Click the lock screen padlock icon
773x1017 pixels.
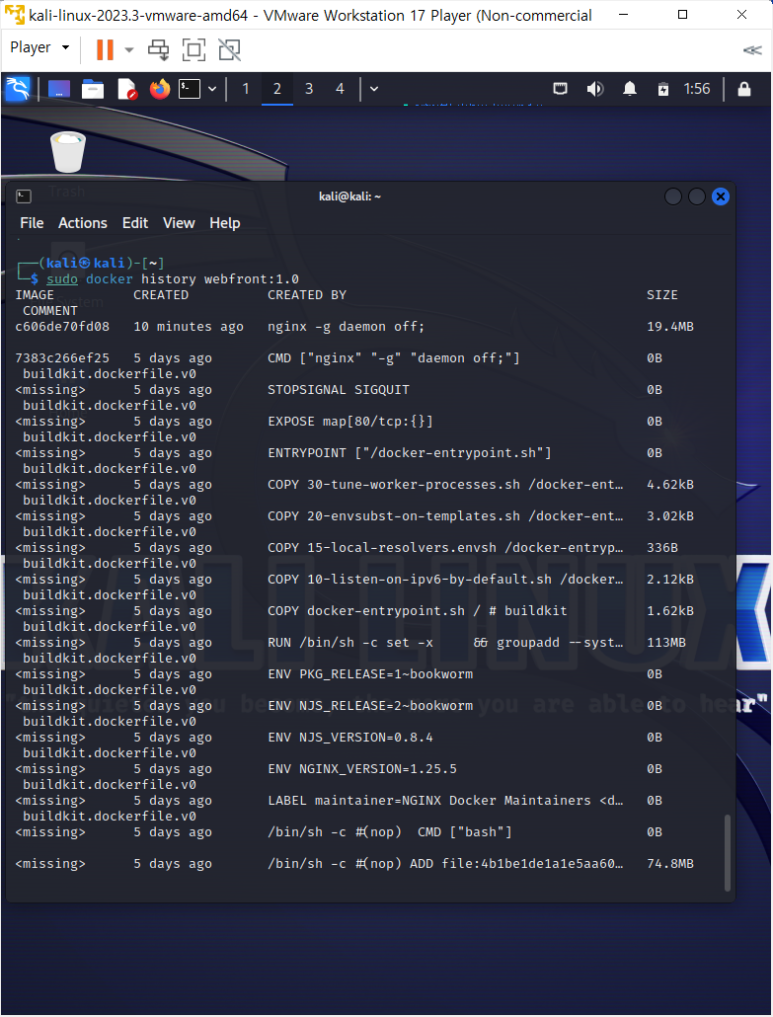click(x=744, y=89)
